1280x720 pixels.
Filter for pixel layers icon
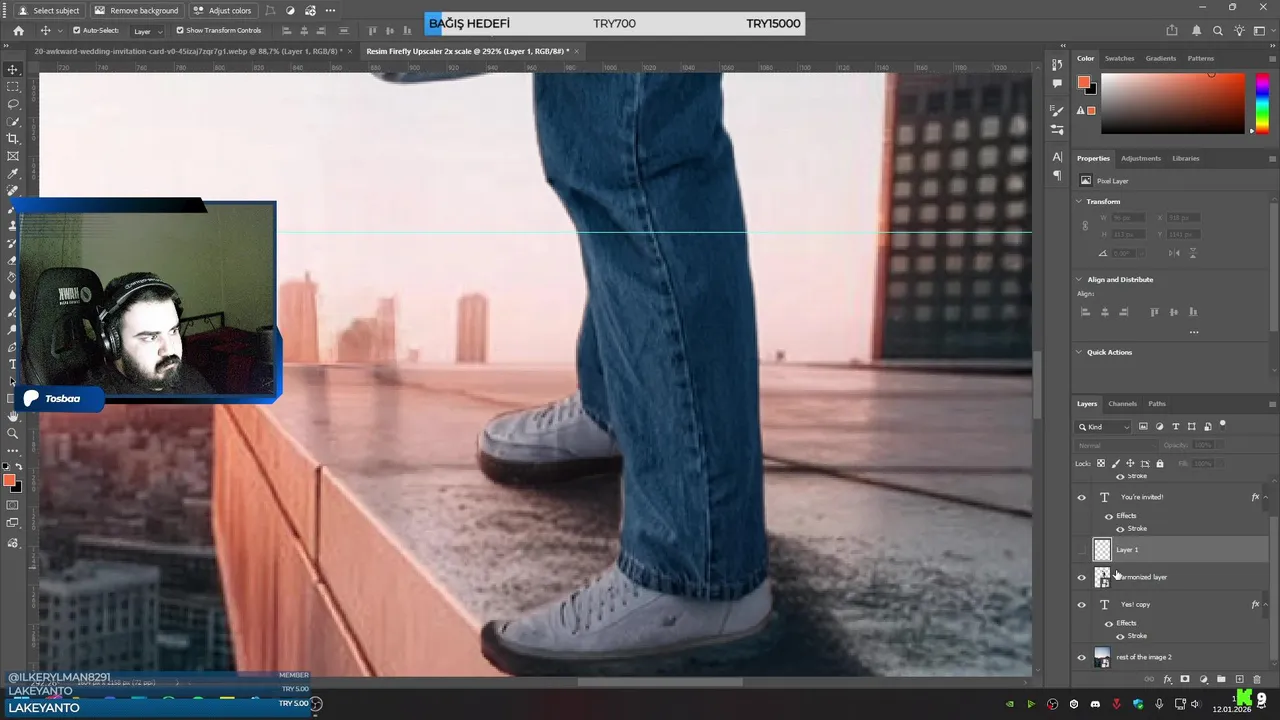point(1143,427)
